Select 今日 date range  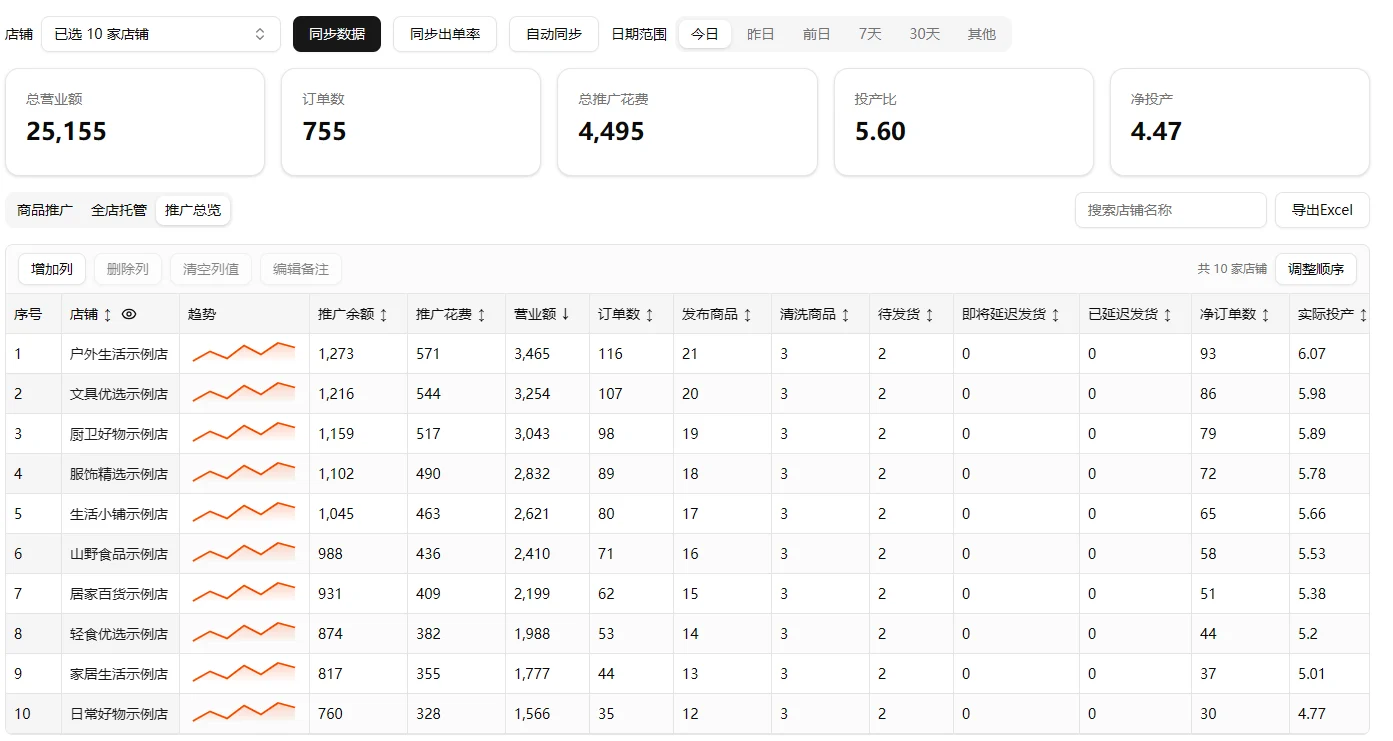[705, 34]
